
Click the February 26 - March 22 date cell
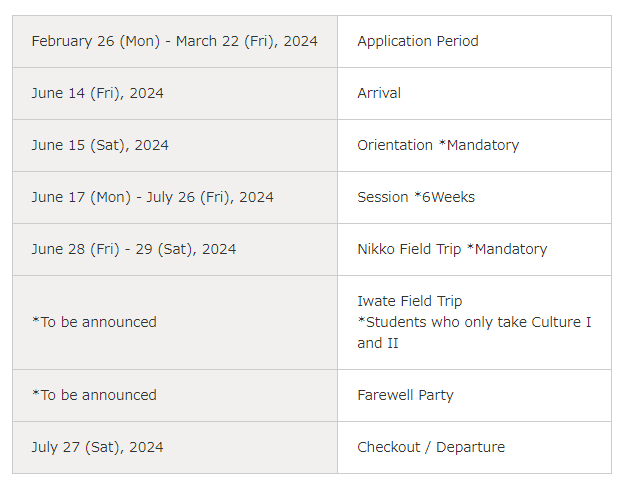[x=174, y=41]
